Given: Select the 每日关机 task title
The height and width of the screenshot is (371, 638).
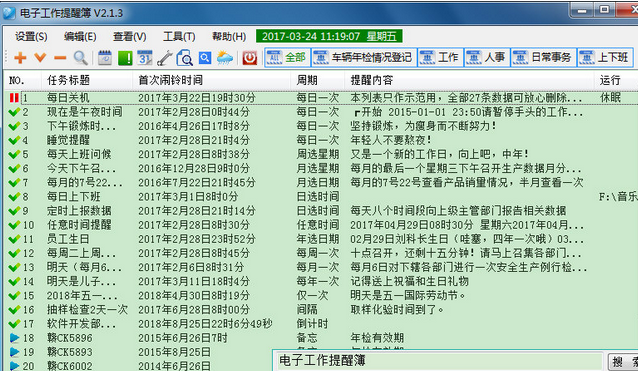Looking at the screenshot, I should [x=68, y=98].
